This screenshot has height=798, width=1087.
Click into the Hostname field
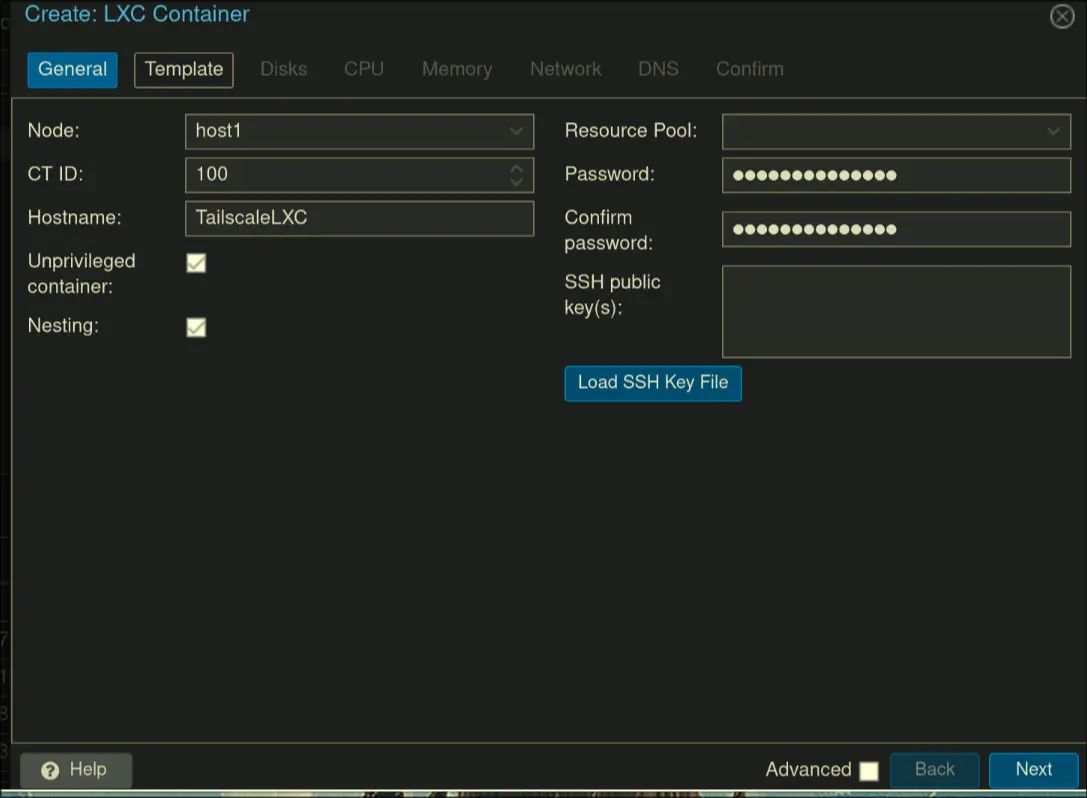pos(359,218)
